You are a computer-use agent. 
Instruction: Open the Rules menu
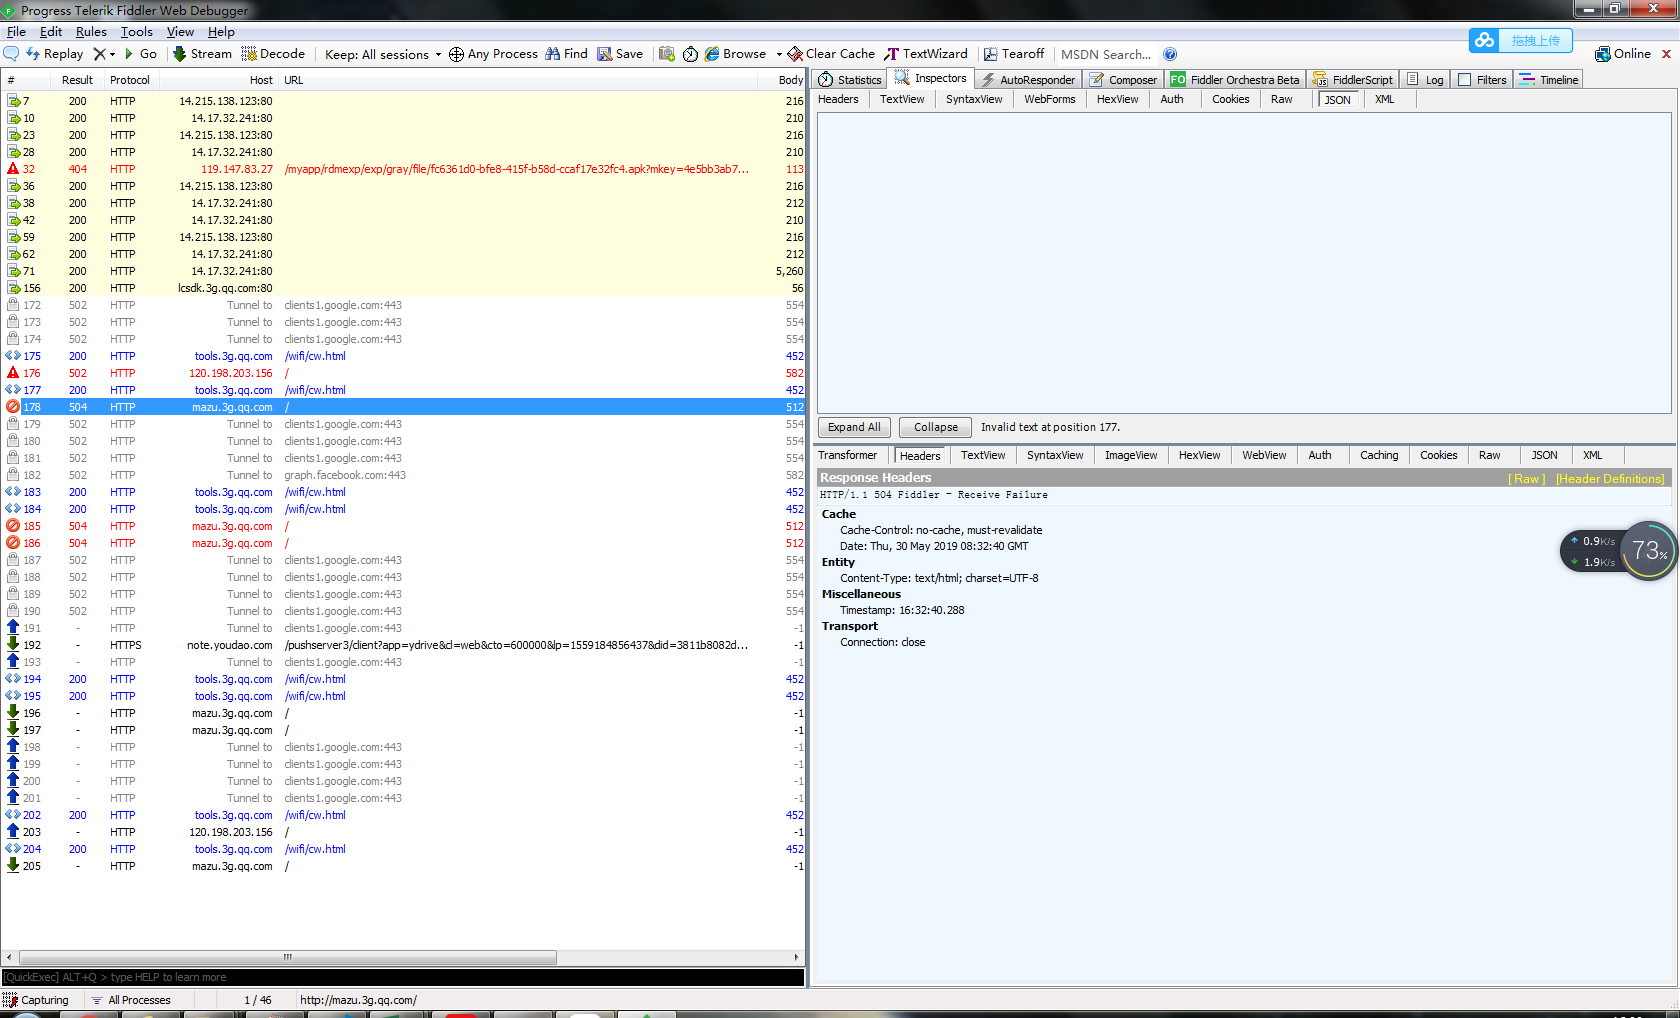[x=91, y=31]
